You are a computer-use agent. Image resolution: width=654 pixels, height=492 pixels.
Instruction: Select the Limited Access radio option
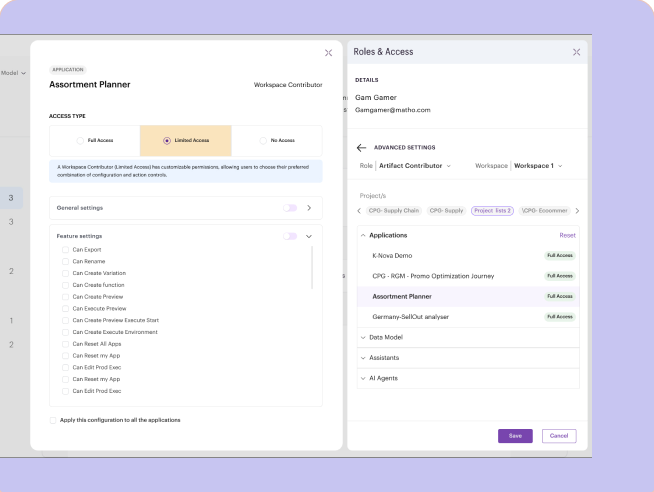(x=167, y=141)
